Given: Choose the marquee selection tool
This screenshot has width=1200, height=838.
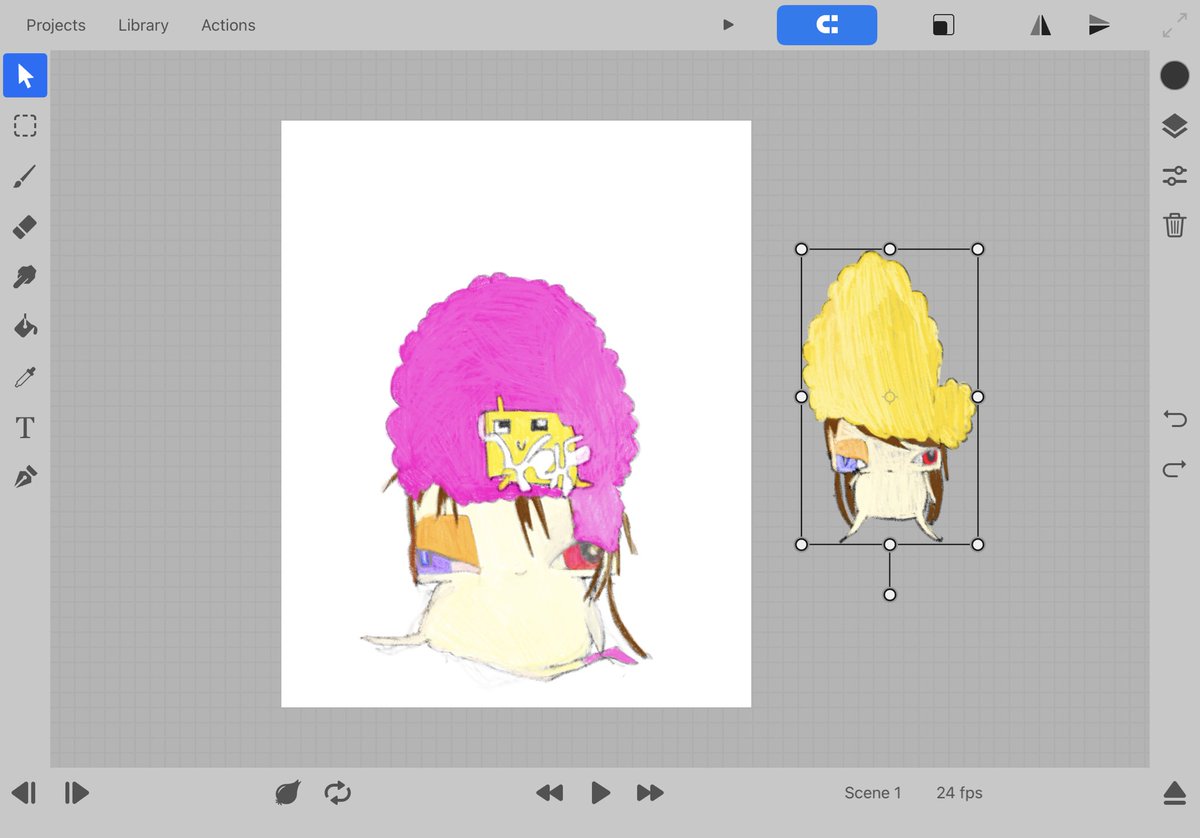Looking at the screenshot, I should tap(25, 126).
